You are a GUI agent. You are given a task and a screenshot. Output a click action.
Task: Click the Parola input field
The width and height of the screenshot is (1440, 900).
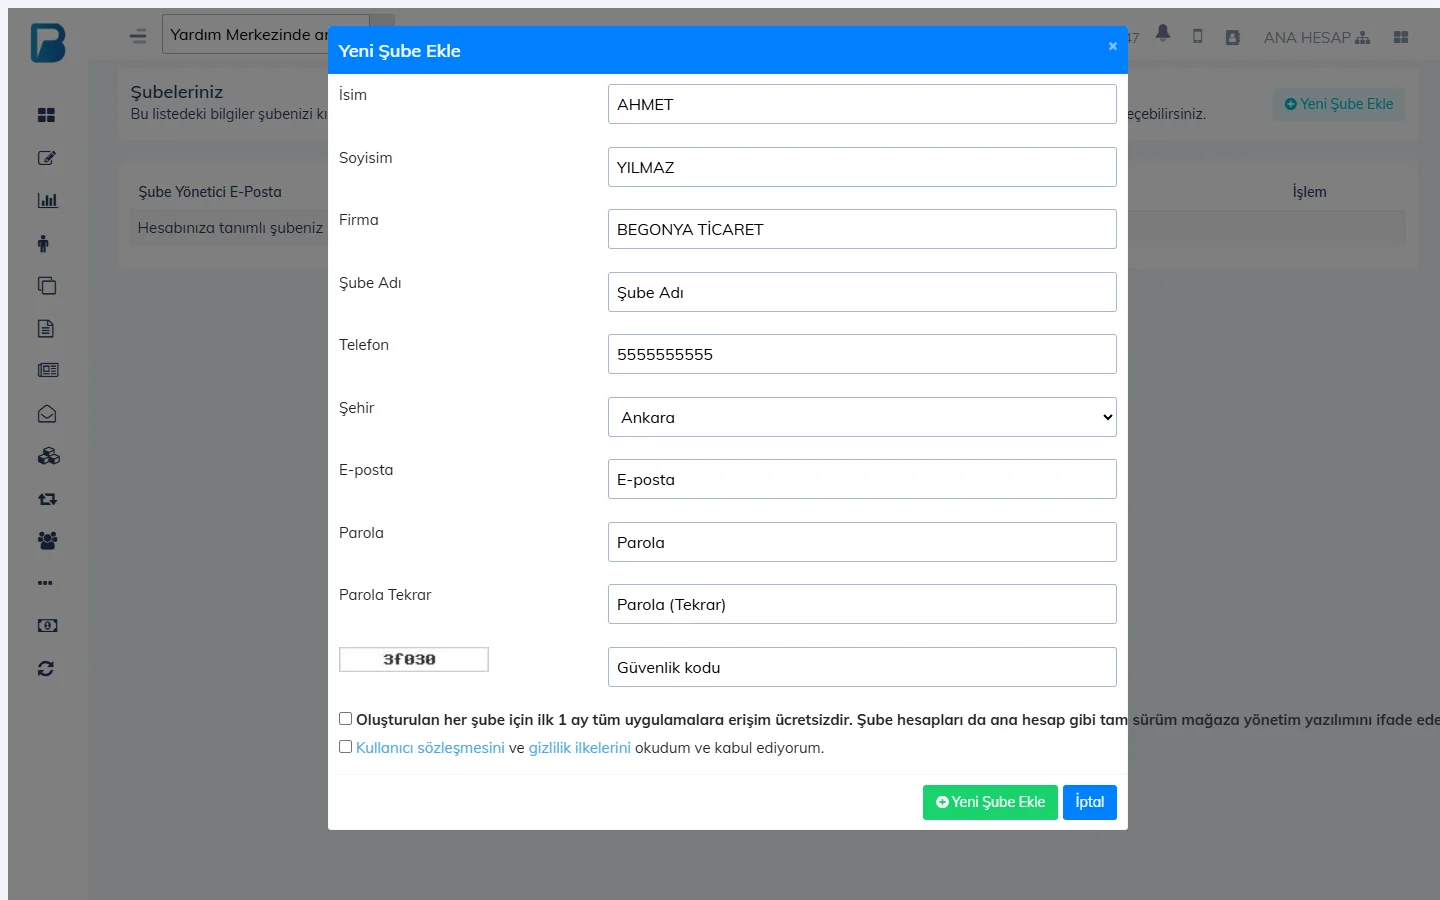coord(862,542)
